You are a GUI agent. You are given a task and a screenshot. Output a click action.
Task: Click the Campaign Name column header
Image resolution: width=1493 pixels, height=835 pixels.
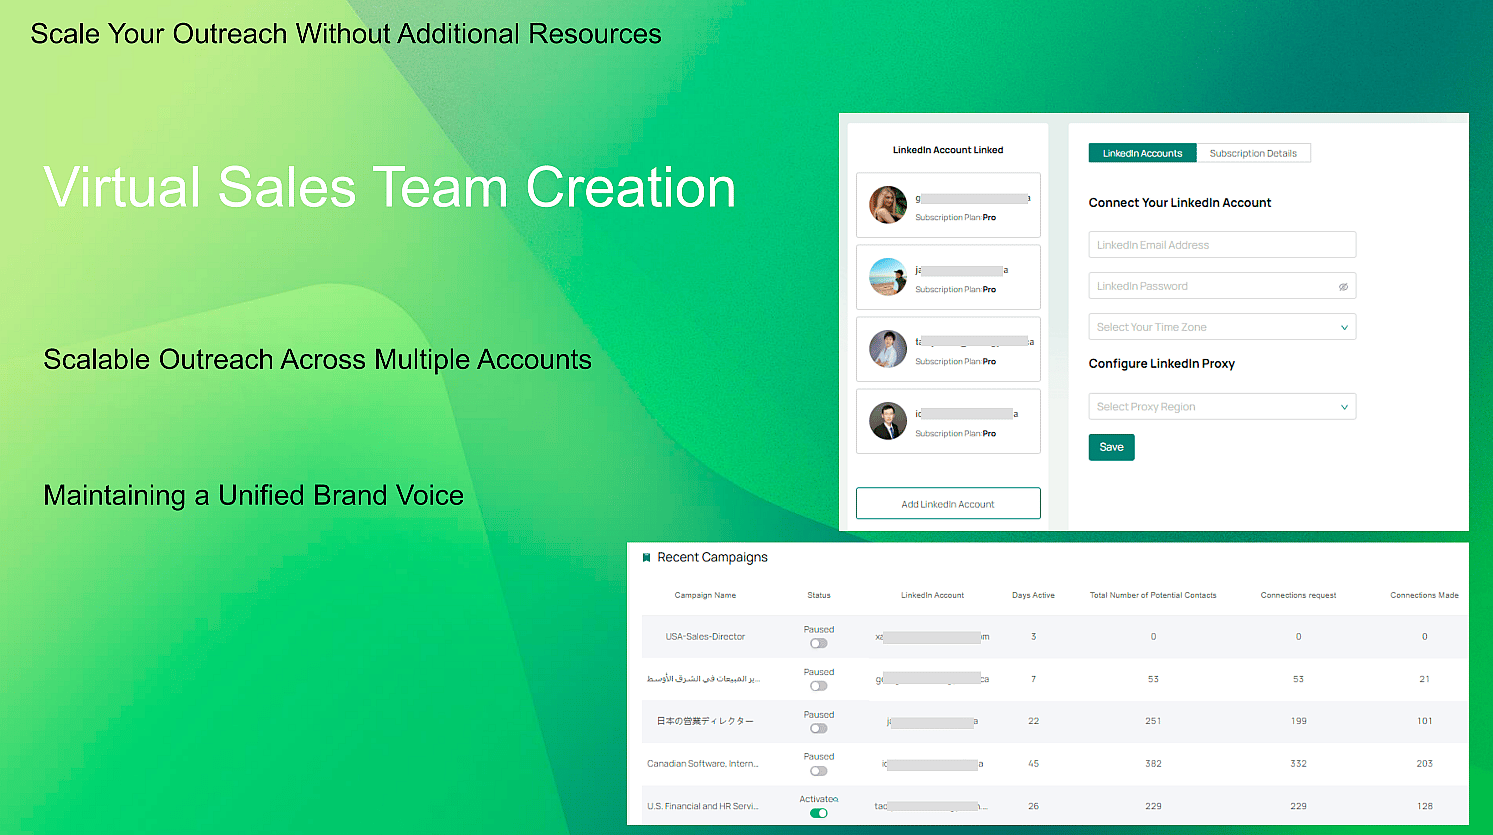705,595
